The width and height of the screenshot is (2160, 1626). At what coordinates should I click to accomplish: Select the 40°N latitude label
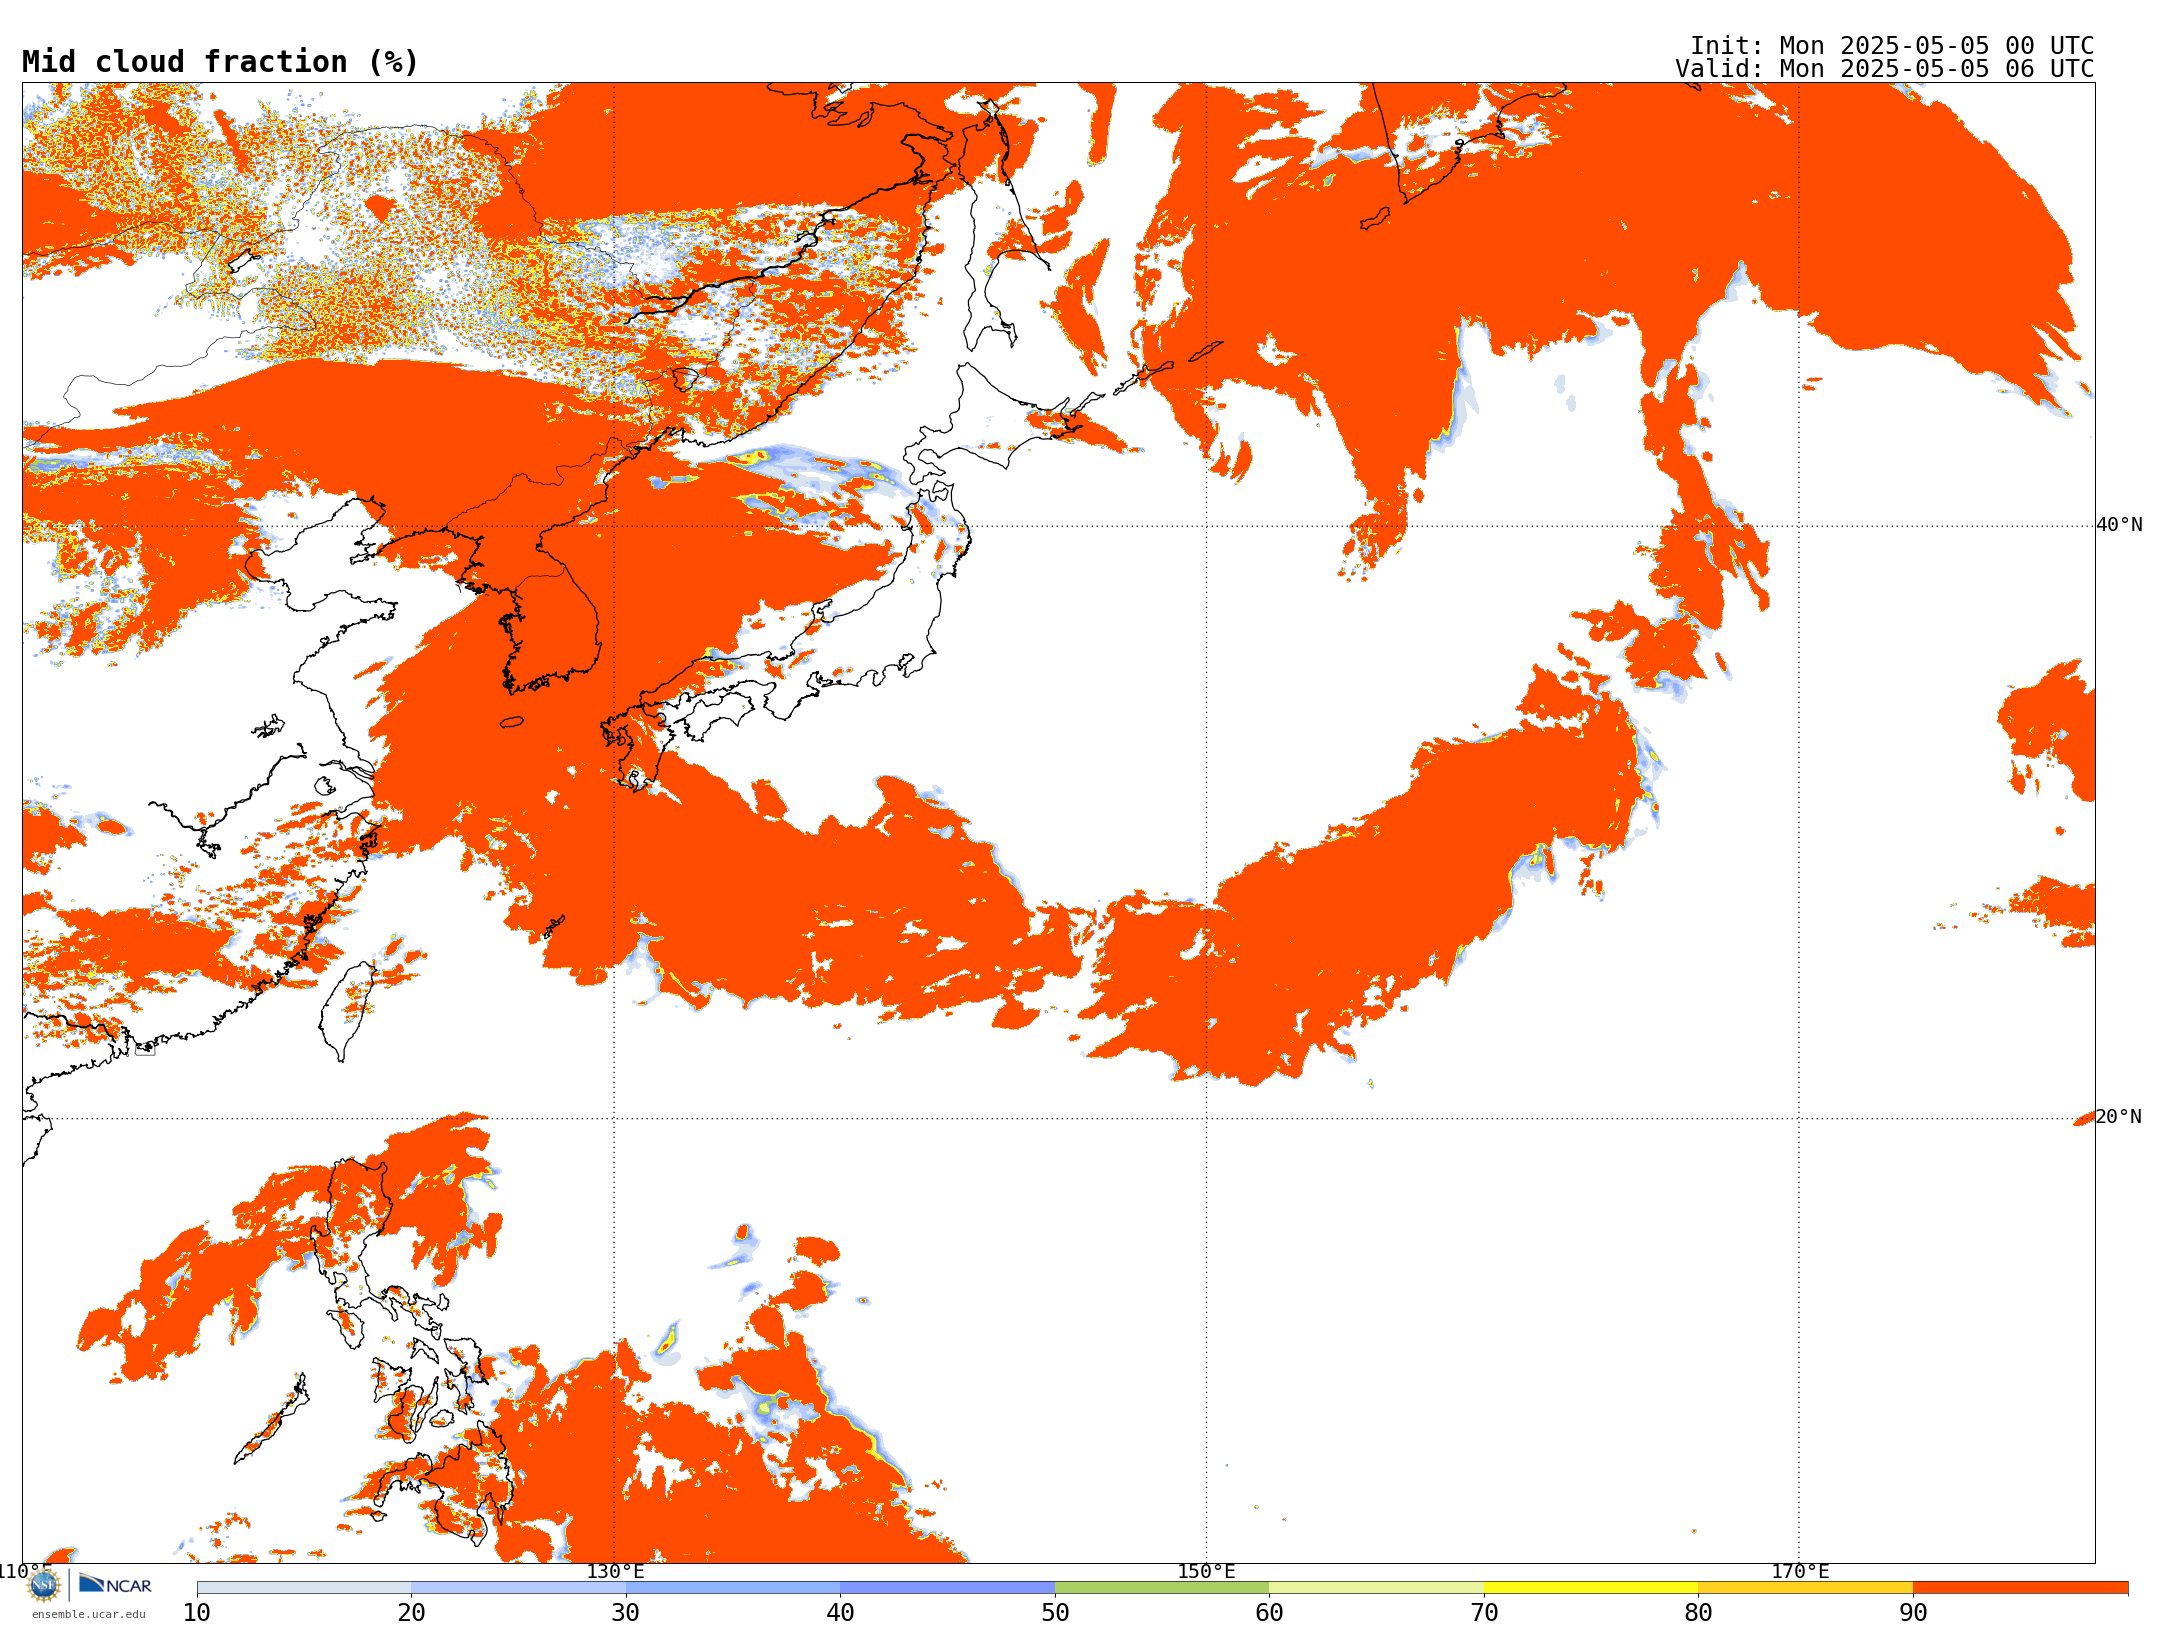point(2119,525)
